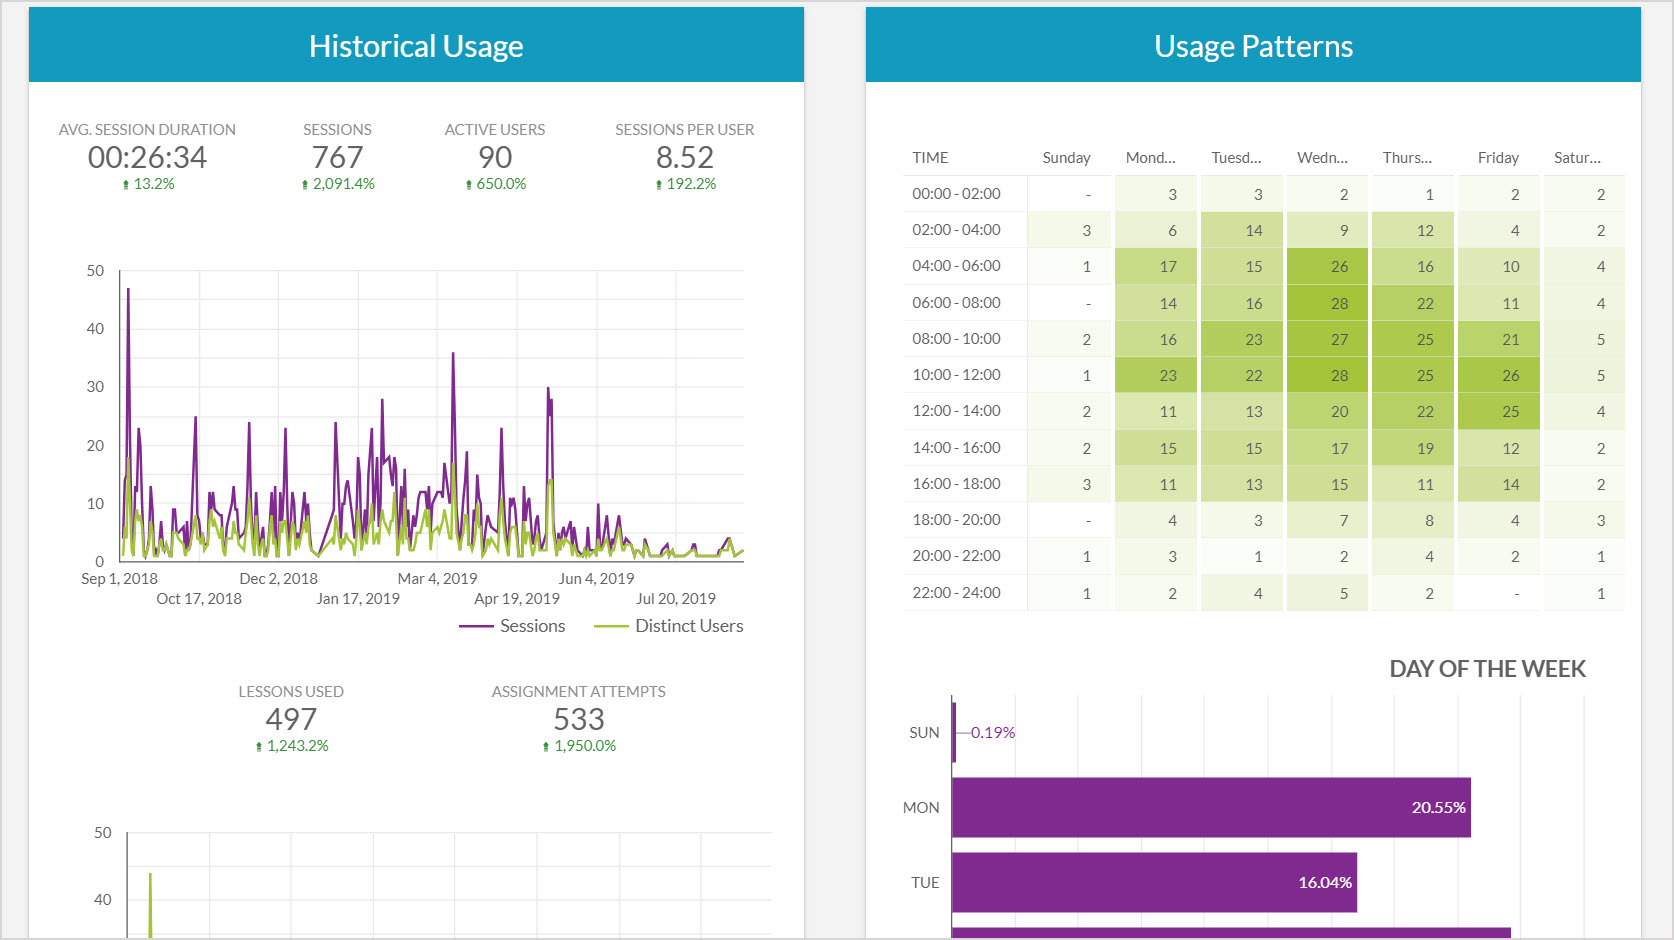The width and height of the screenshot is (1674, 940).
Task: Click the green arrow next to 2,091.4%
Action: point(305,185)
